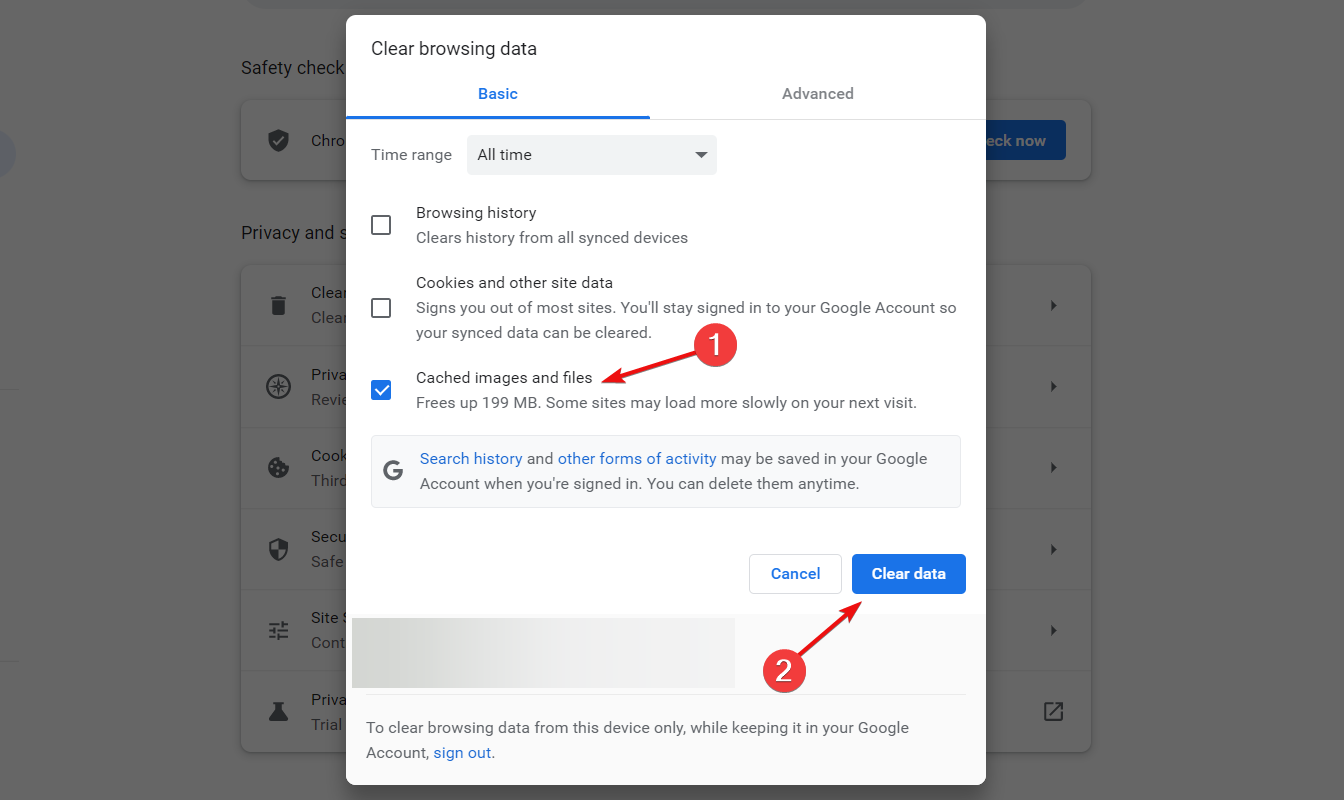1344x800 pixels.
Task: Click the 'Clear browsing data' dialog title
Action: (x=454, y=48)
